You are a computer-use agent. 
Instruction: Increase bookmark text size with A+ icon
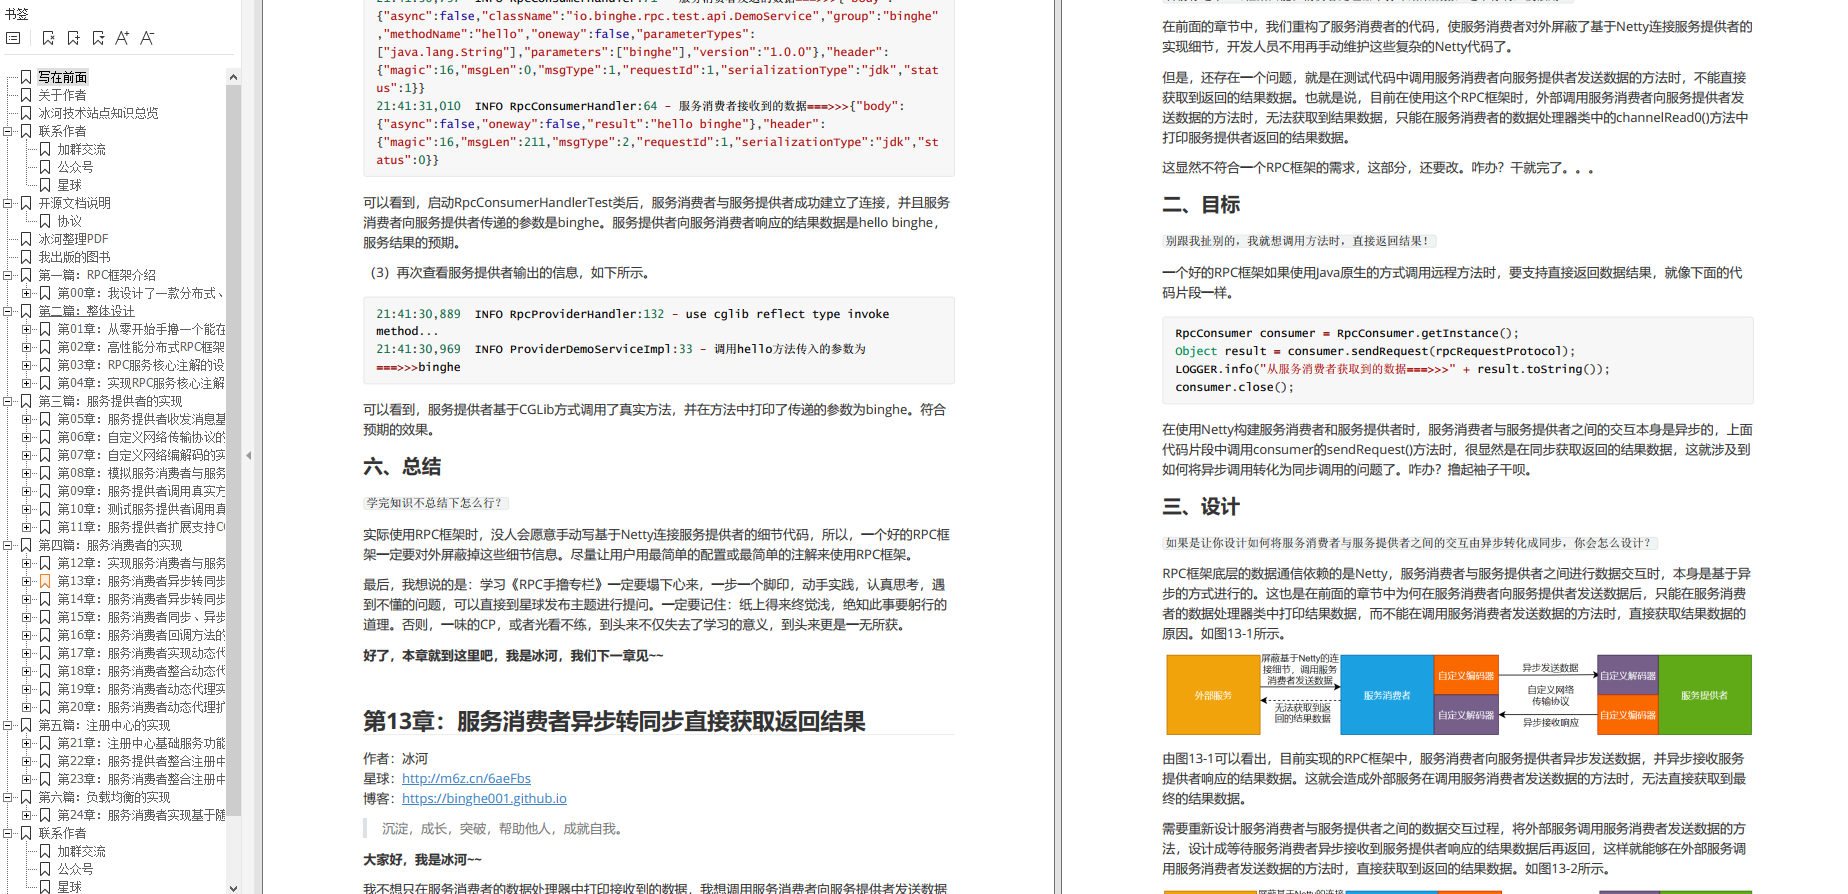[122, 38]
